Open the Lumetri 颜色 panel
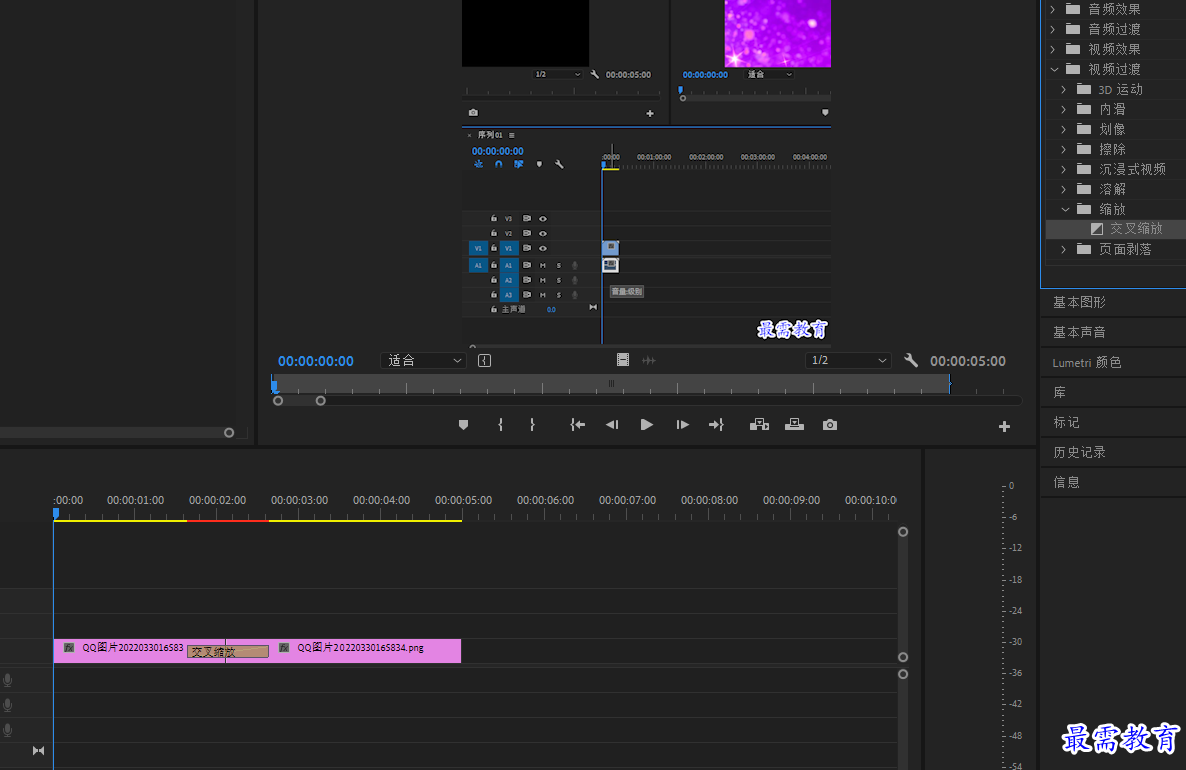The width and height of the screenshot is (1186, 770). click(x=1087, y=362)
